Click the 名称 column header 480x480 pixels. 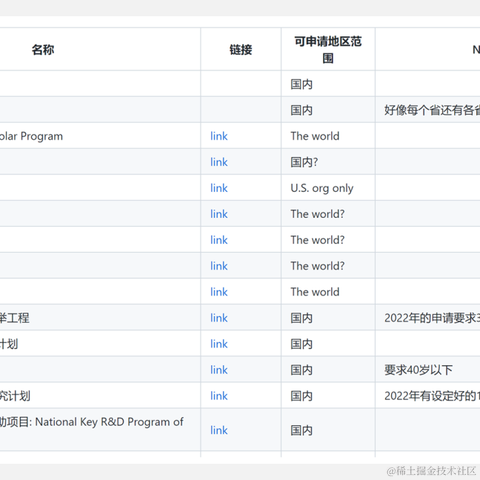tap(43, 50)
